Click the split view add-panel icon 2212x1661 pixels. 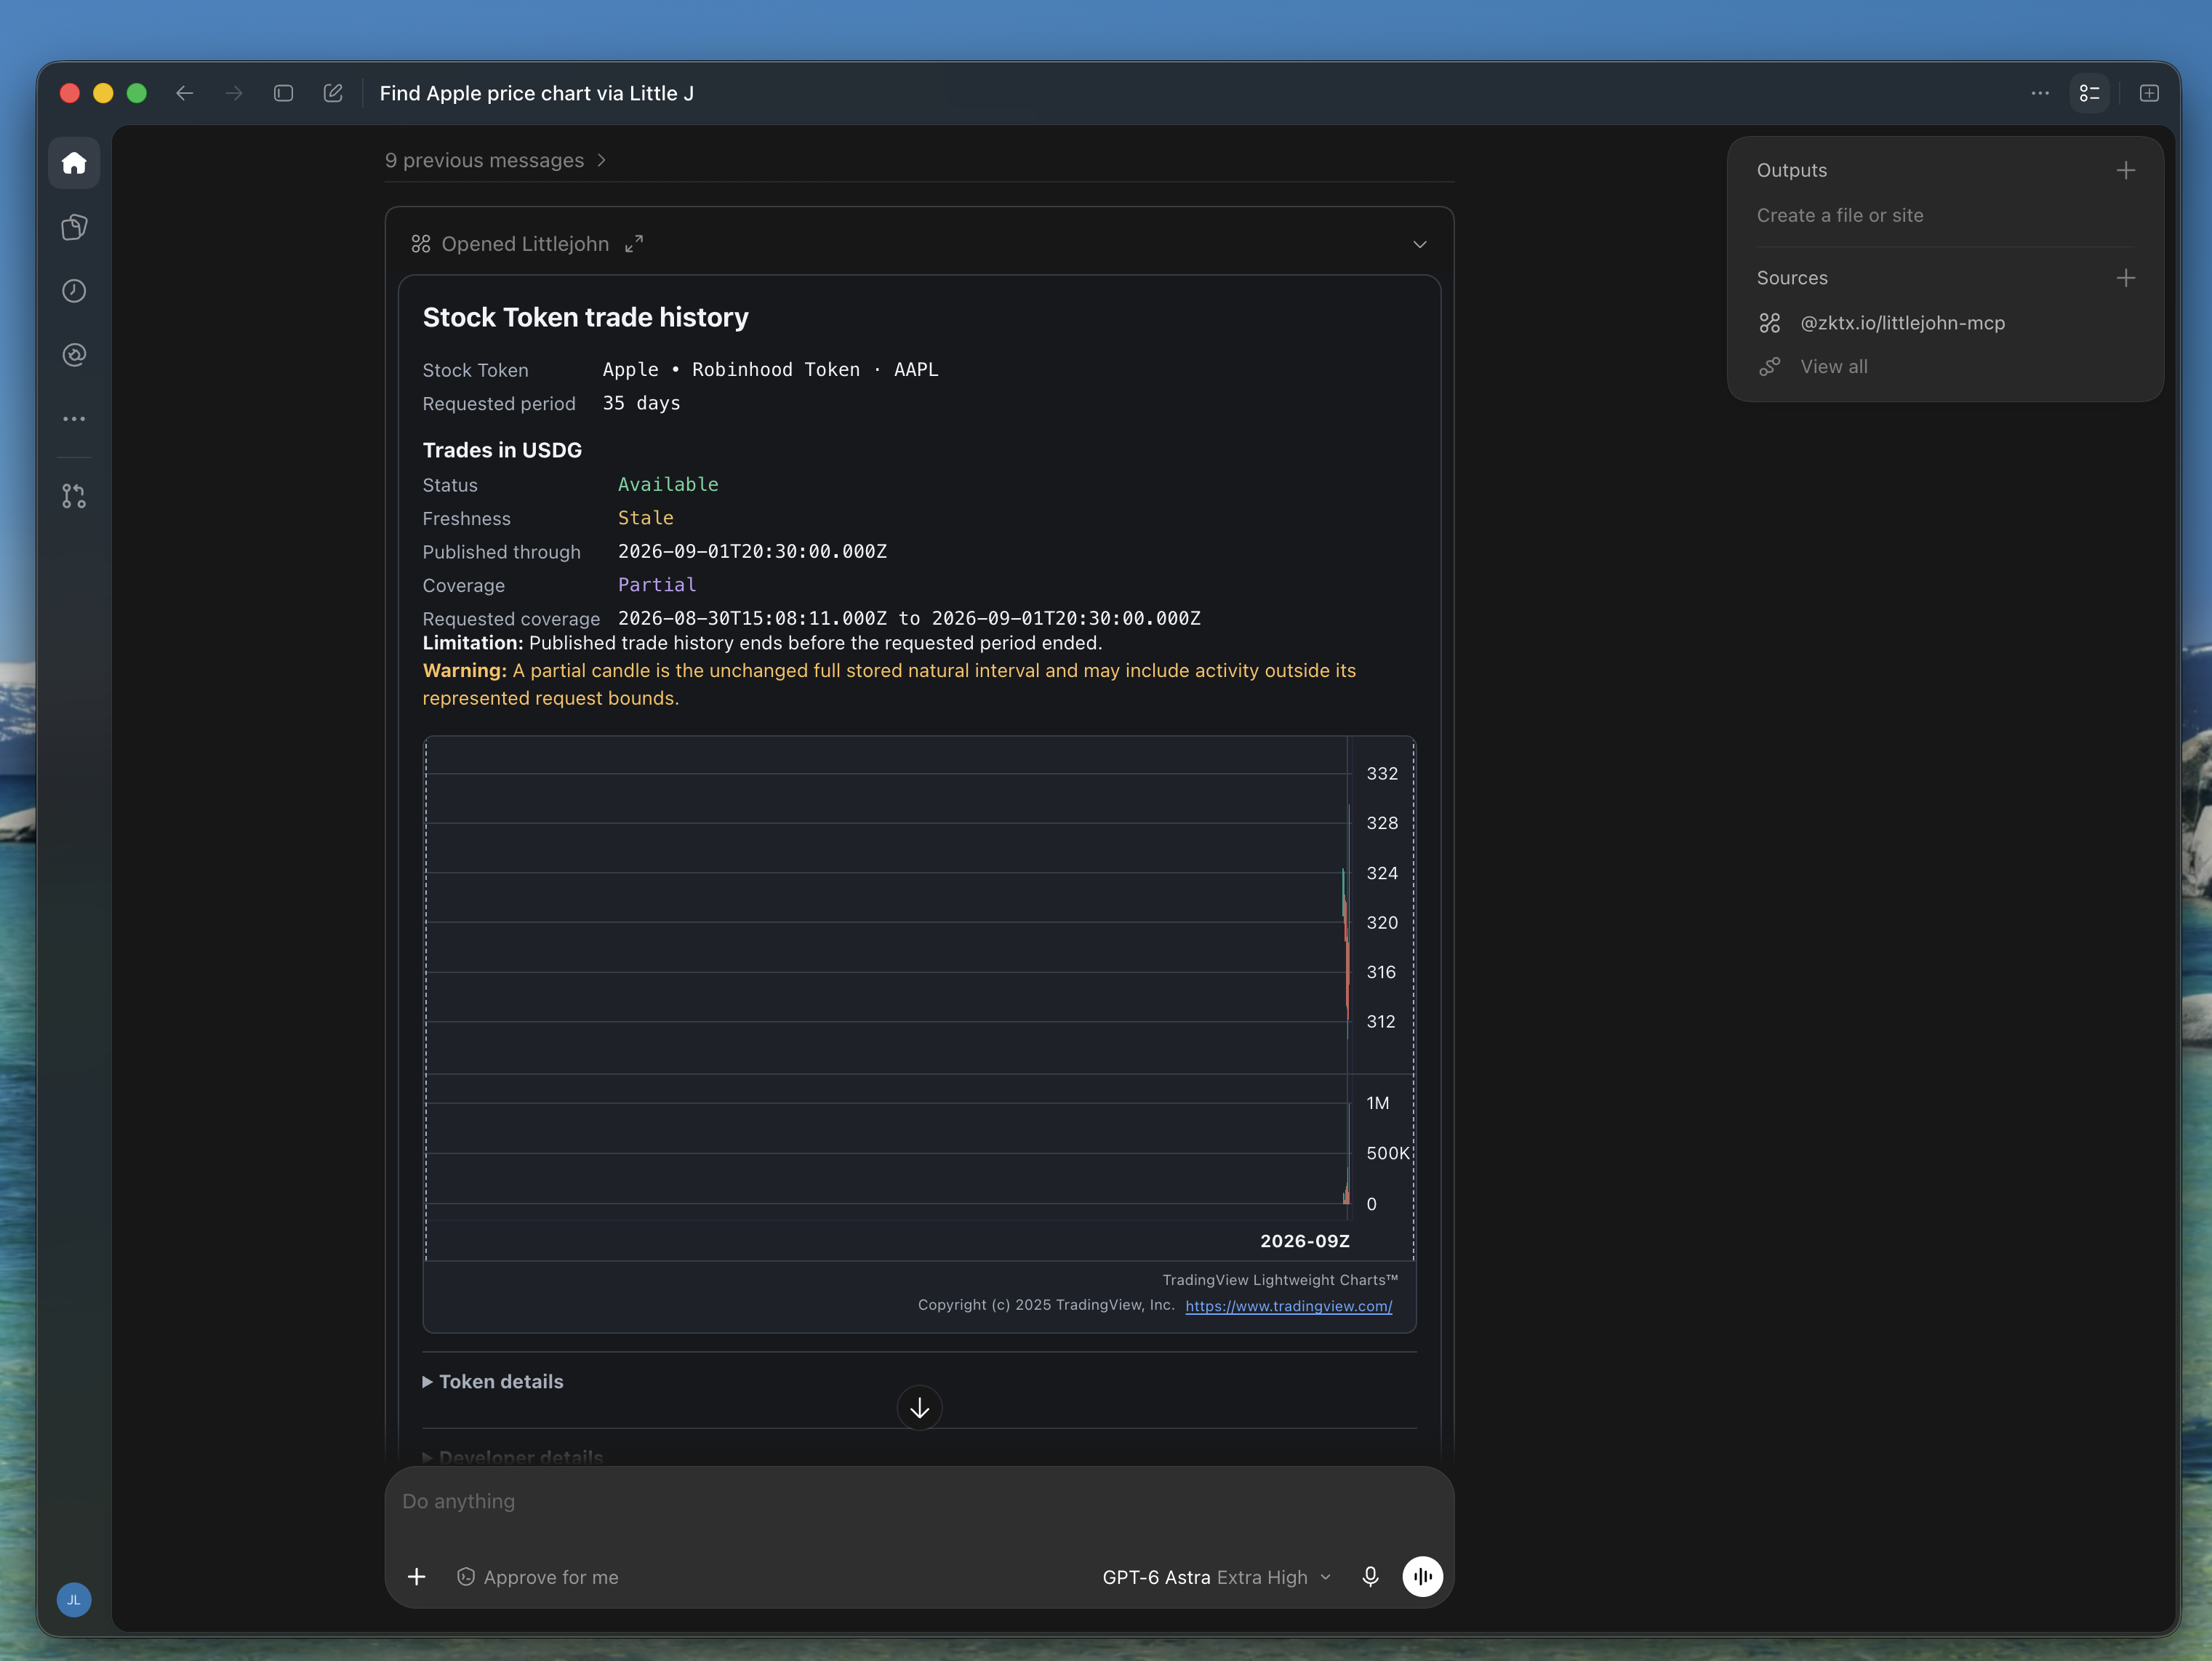[x=2149, y=93]
